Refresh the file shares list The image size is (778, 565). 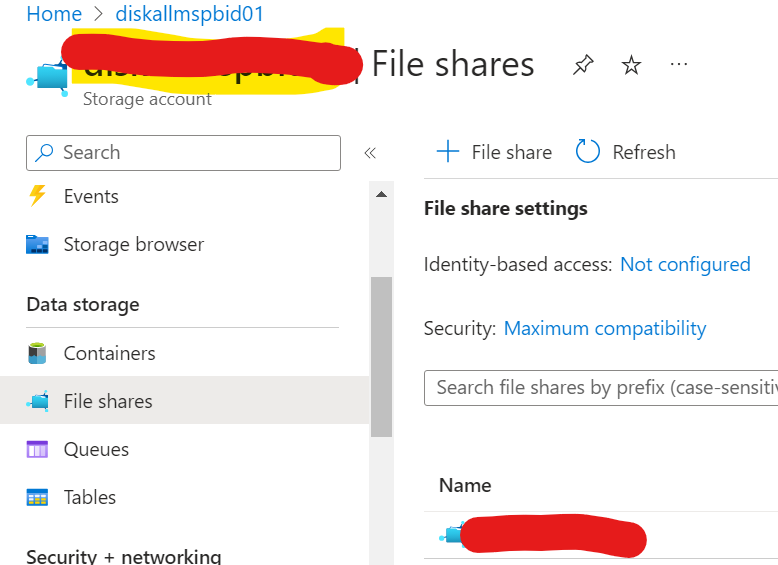625,152
